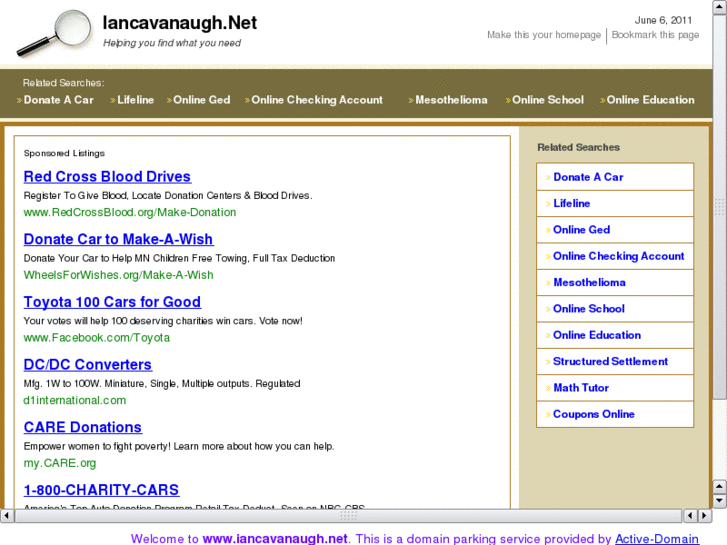This screenshot has height=545, width=727.
Task: Open Online Ged in top bar
Action: tap(202, 100)
